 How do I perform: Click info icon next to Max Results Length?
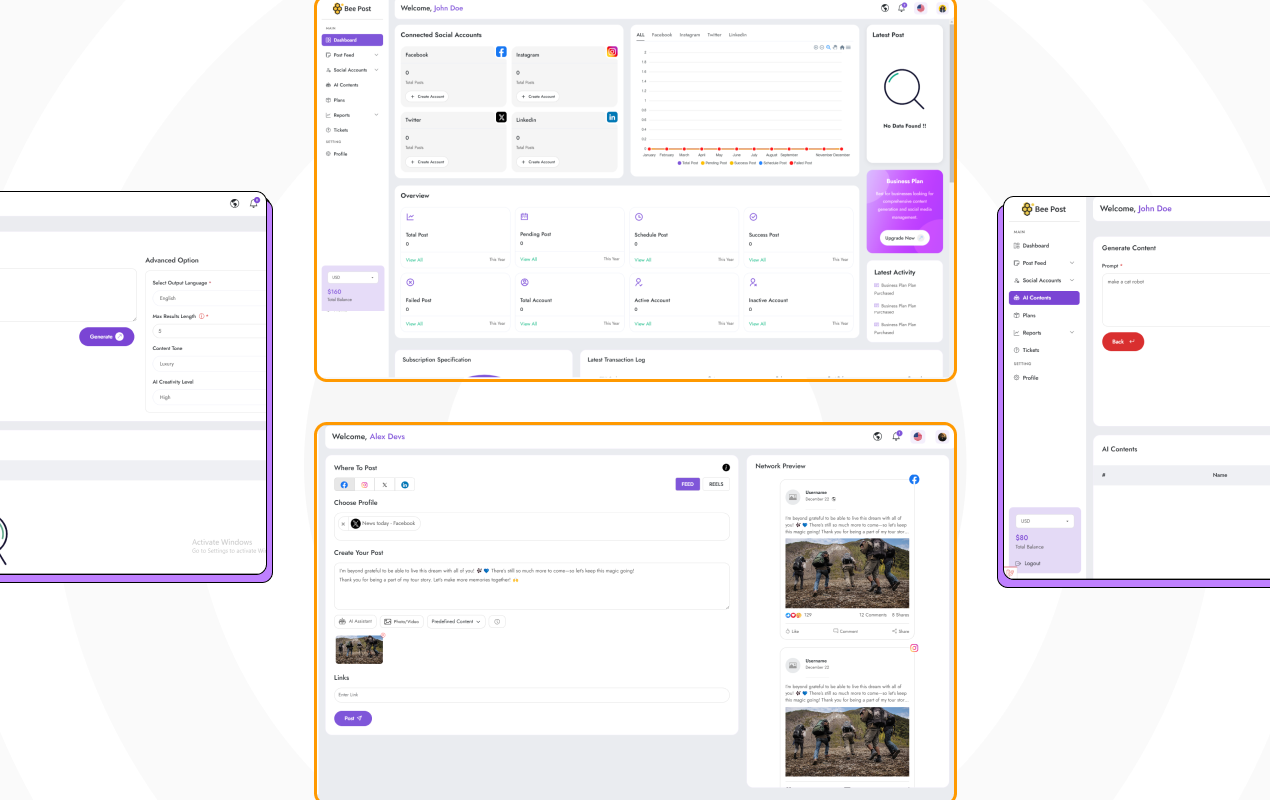[x=202, y=316]
